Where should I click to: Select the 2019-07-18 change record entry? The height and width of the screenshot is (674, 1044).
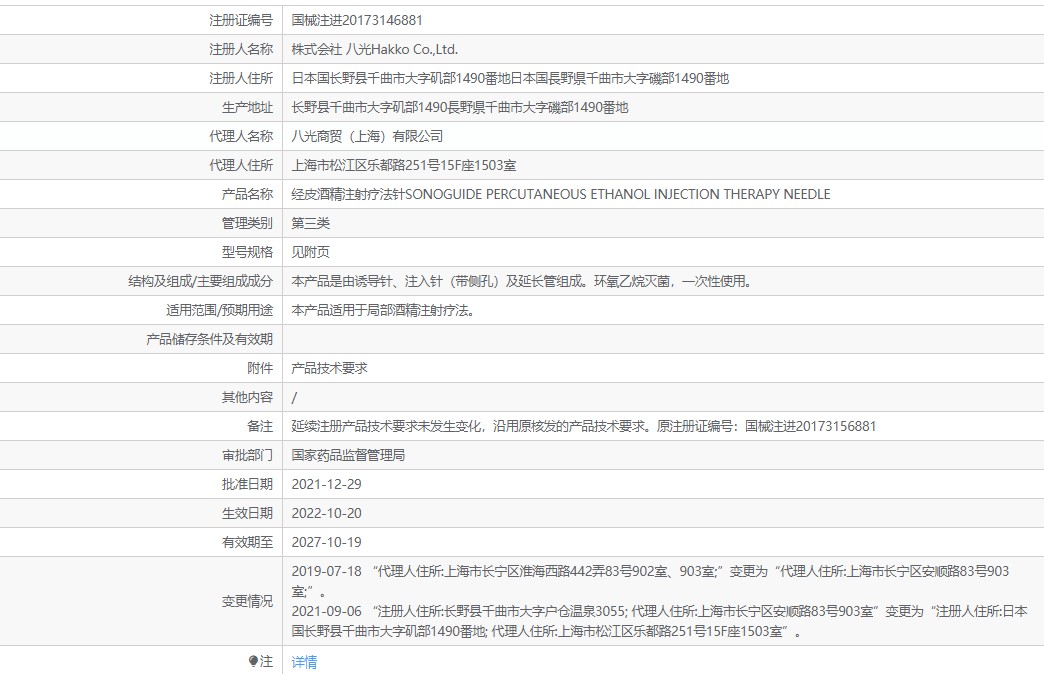pyautogui.click(x=651, y=581)
